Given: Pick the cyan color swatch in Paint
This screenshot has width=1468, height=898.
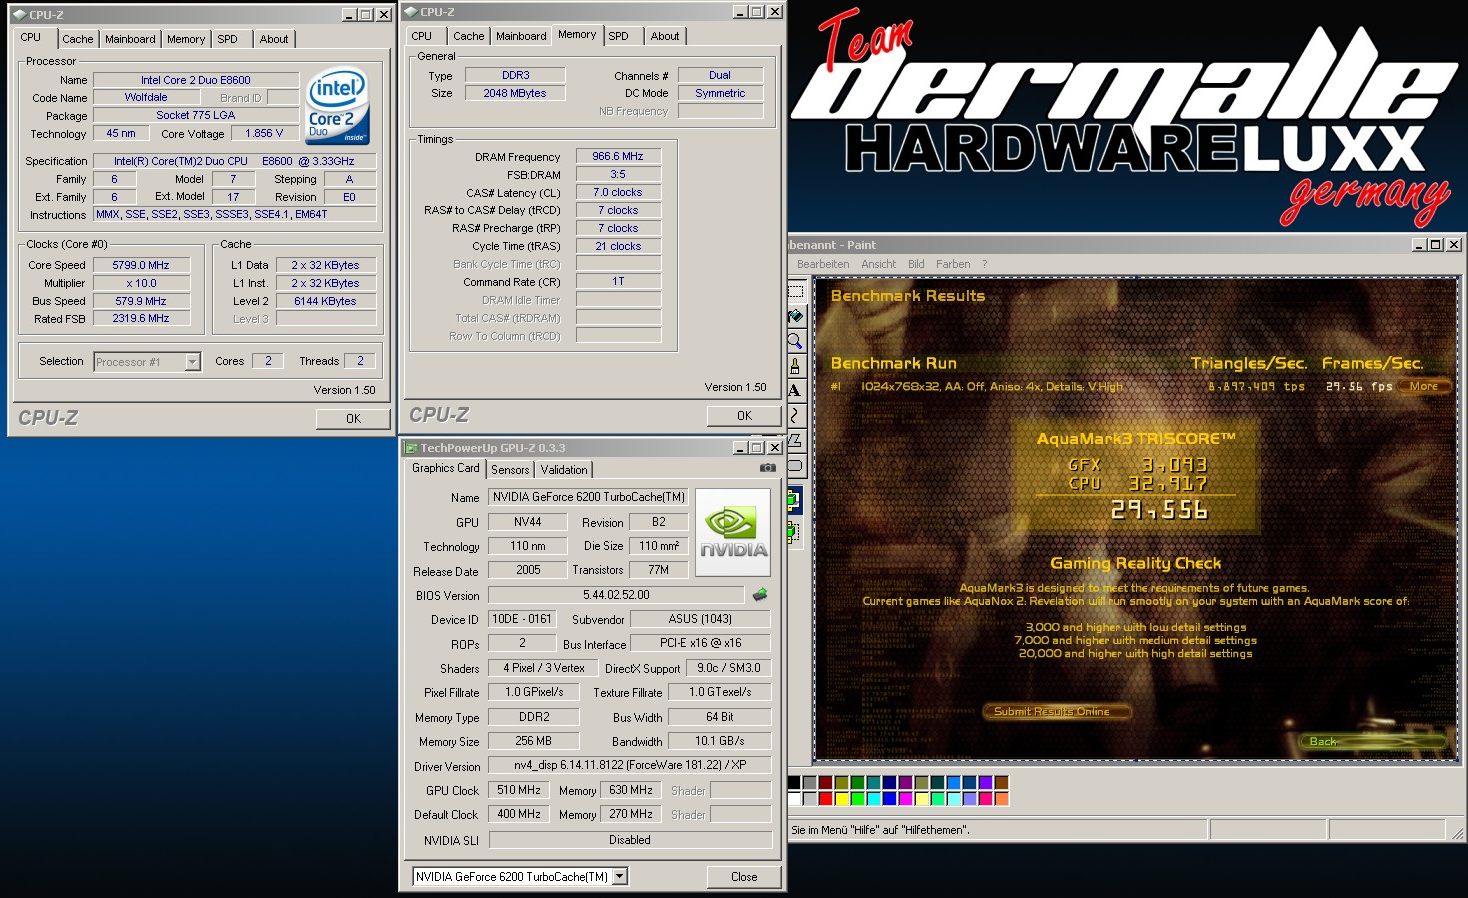Looking at the screenshot, I should [874, 798].
